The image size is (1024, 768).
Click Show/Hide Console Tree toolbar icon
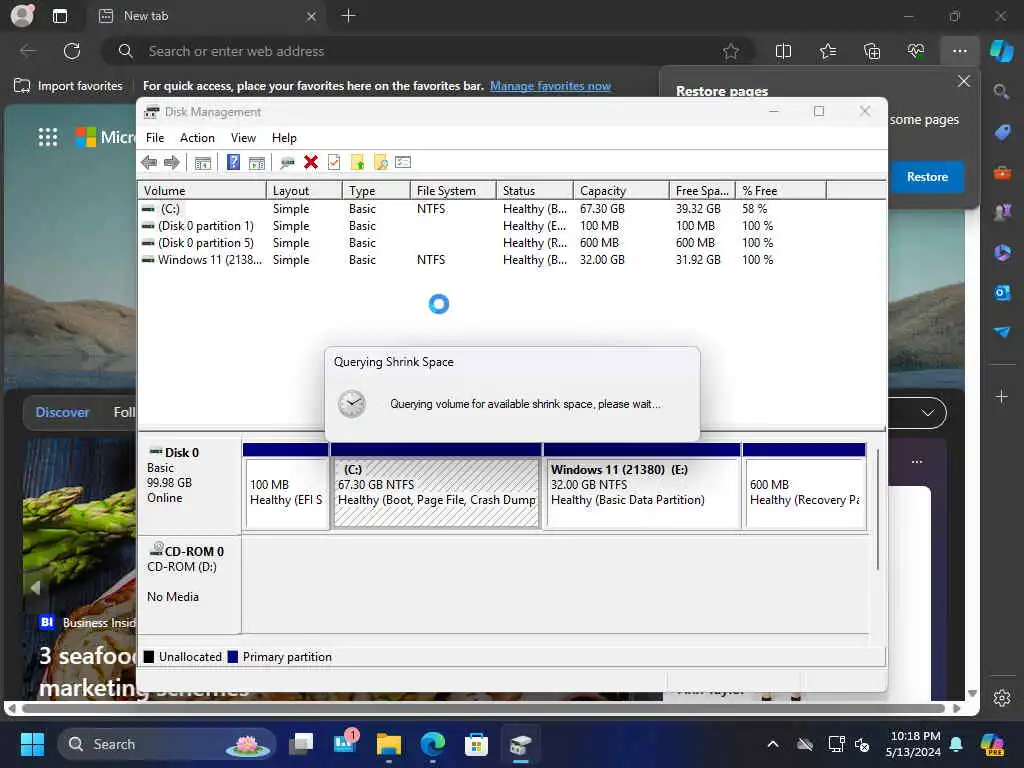[x=202, y=163]
